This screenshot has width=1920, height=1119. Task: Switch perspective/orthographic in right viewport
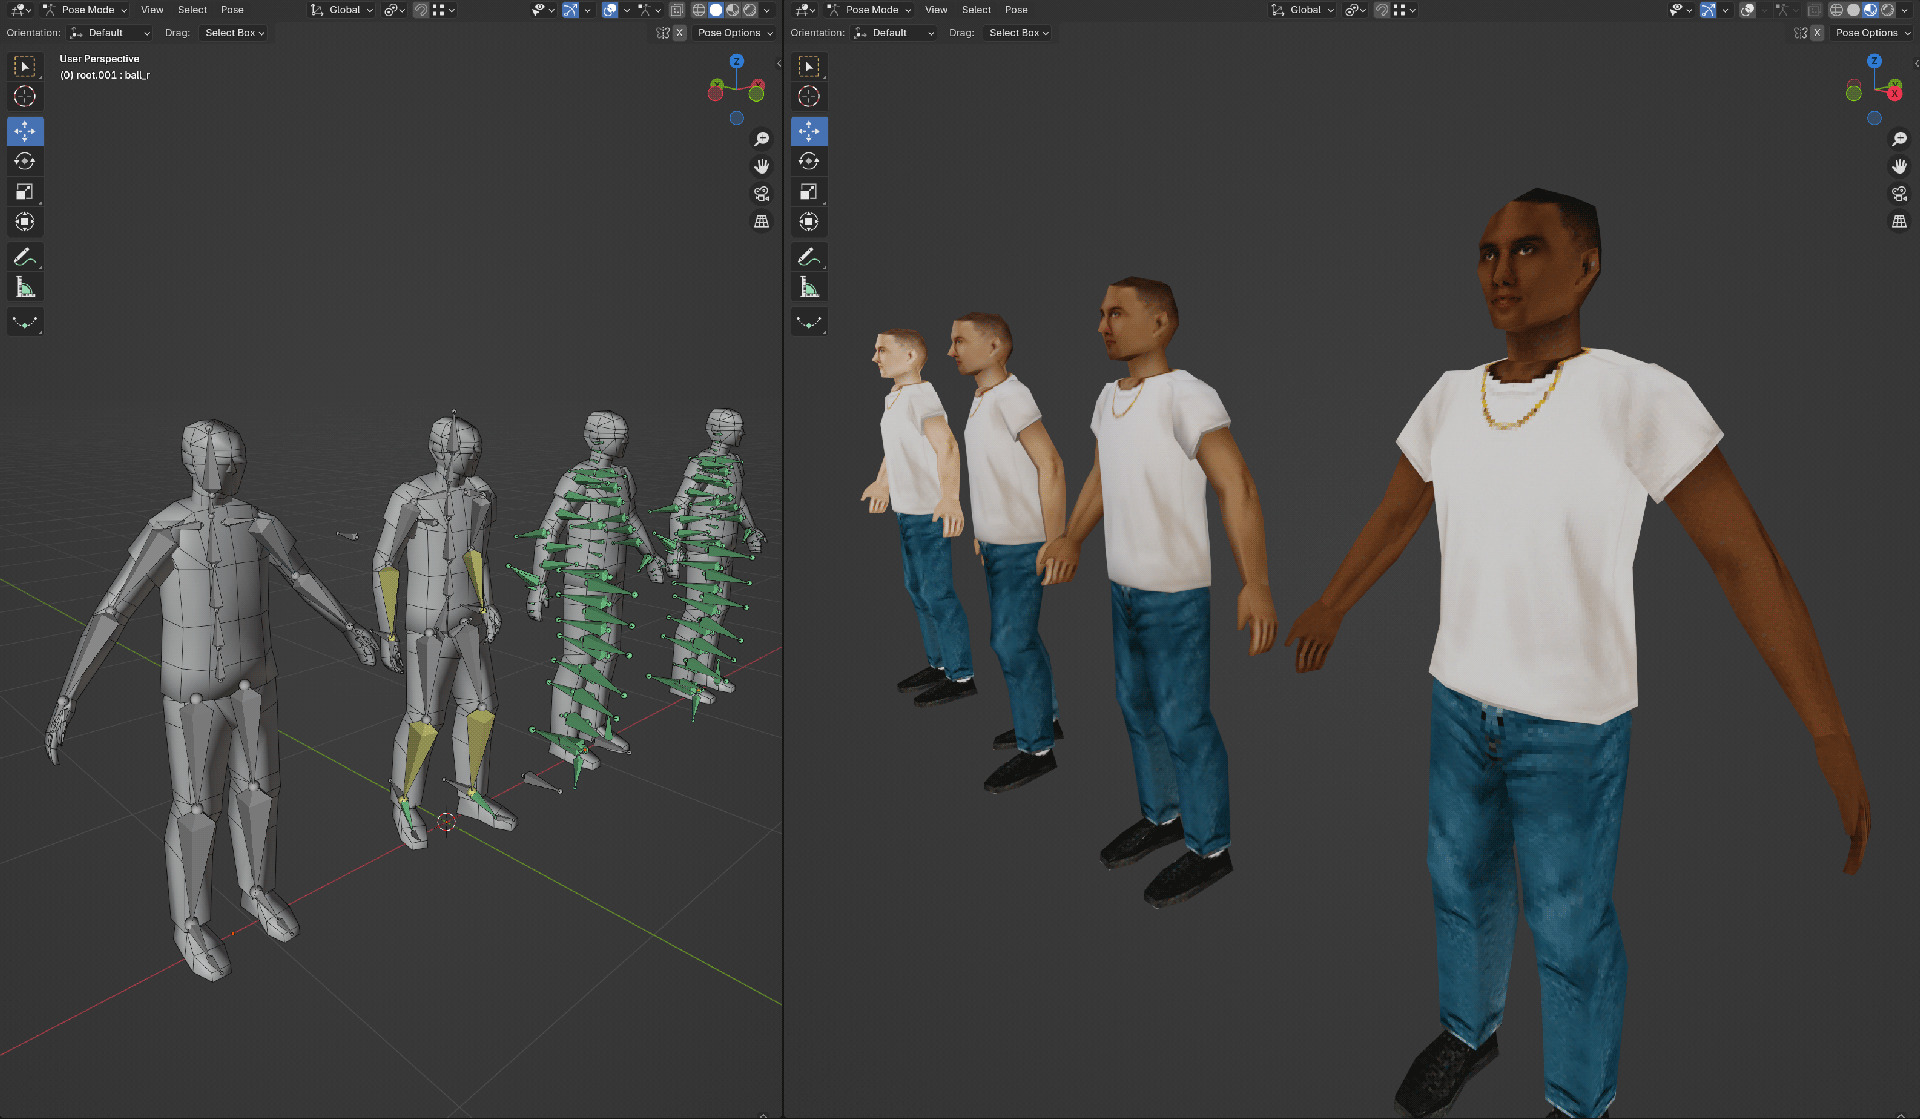pyautogui.click(x=1899, y=221)
